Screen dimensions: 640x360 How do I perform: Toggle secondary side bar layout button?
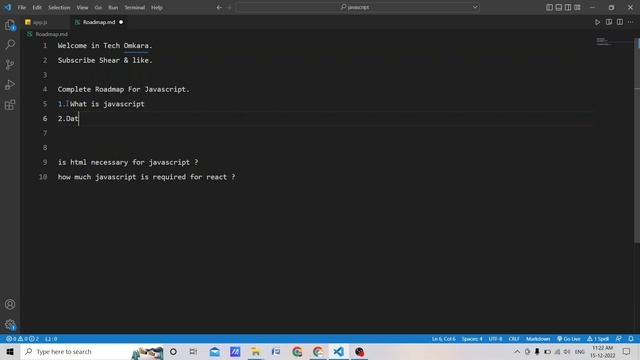[568, 7]
